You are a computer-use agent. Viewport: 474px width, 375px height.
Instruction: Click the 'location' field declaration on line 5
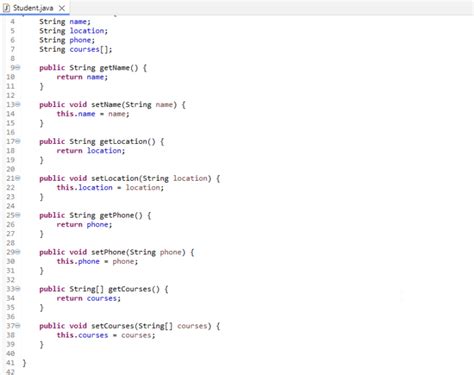[87, 31]
